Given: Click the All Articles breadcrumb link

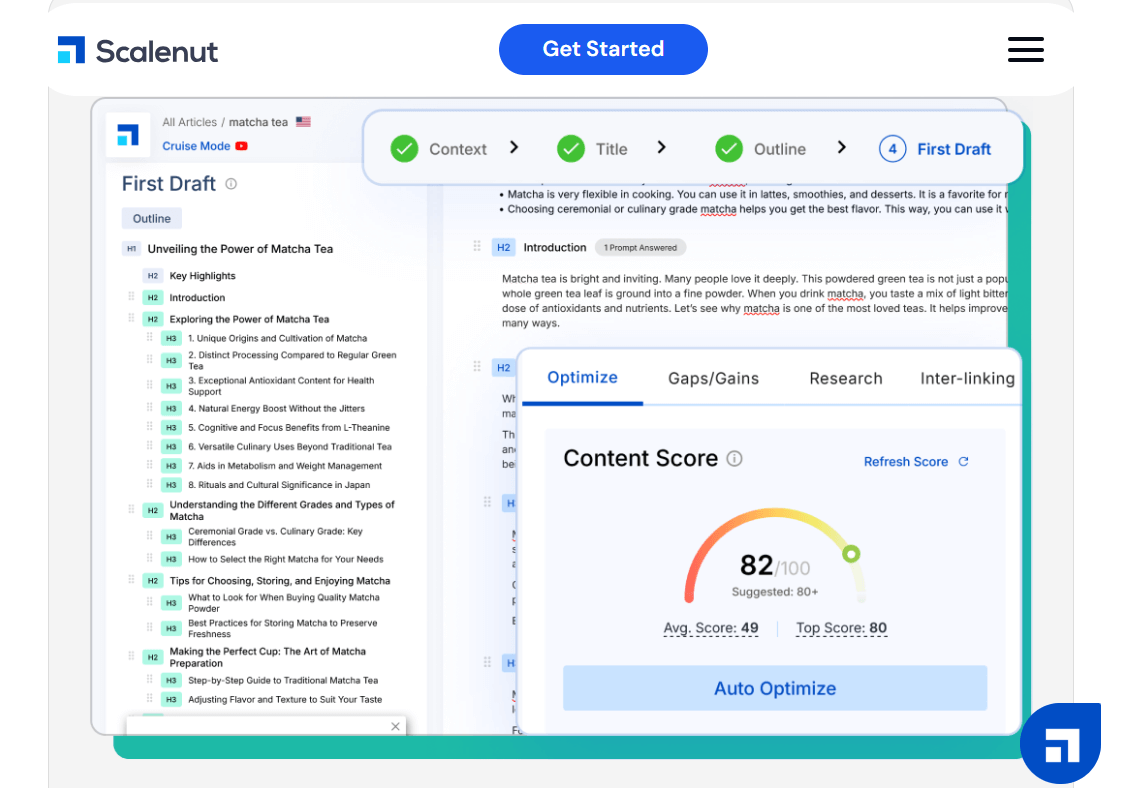Looking at the screenshot, I should pyautogui.click(x=189, y=122).
